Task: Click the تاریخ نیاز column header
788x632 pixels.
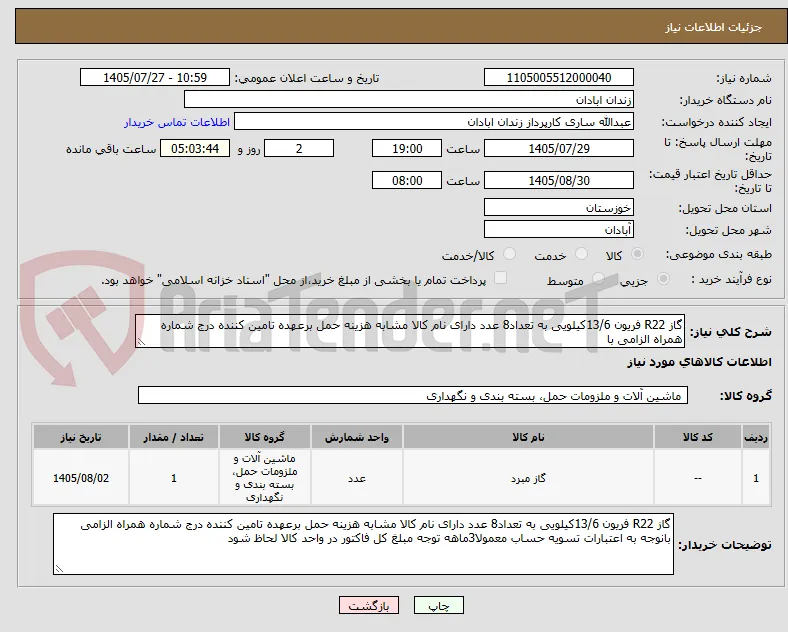Action: (81, 437)
